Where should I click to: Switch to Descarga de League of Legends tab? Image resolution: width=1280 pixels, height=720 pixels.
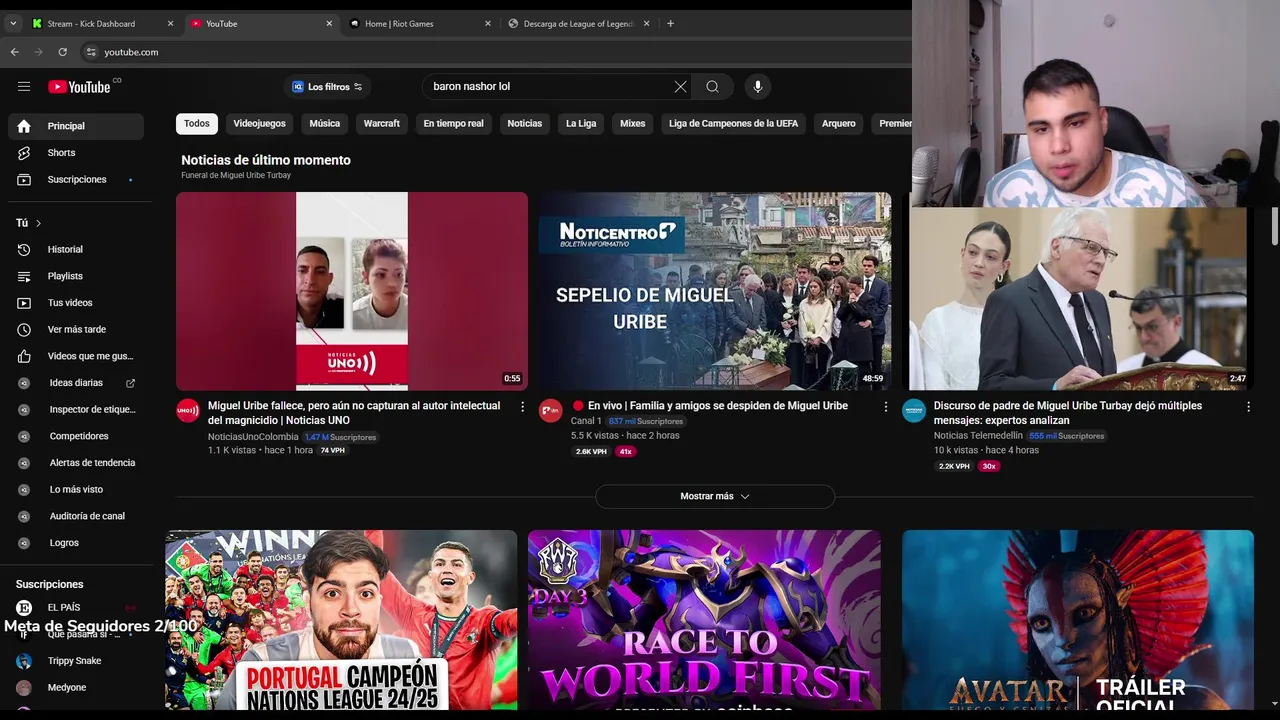(x=578, y=23)
